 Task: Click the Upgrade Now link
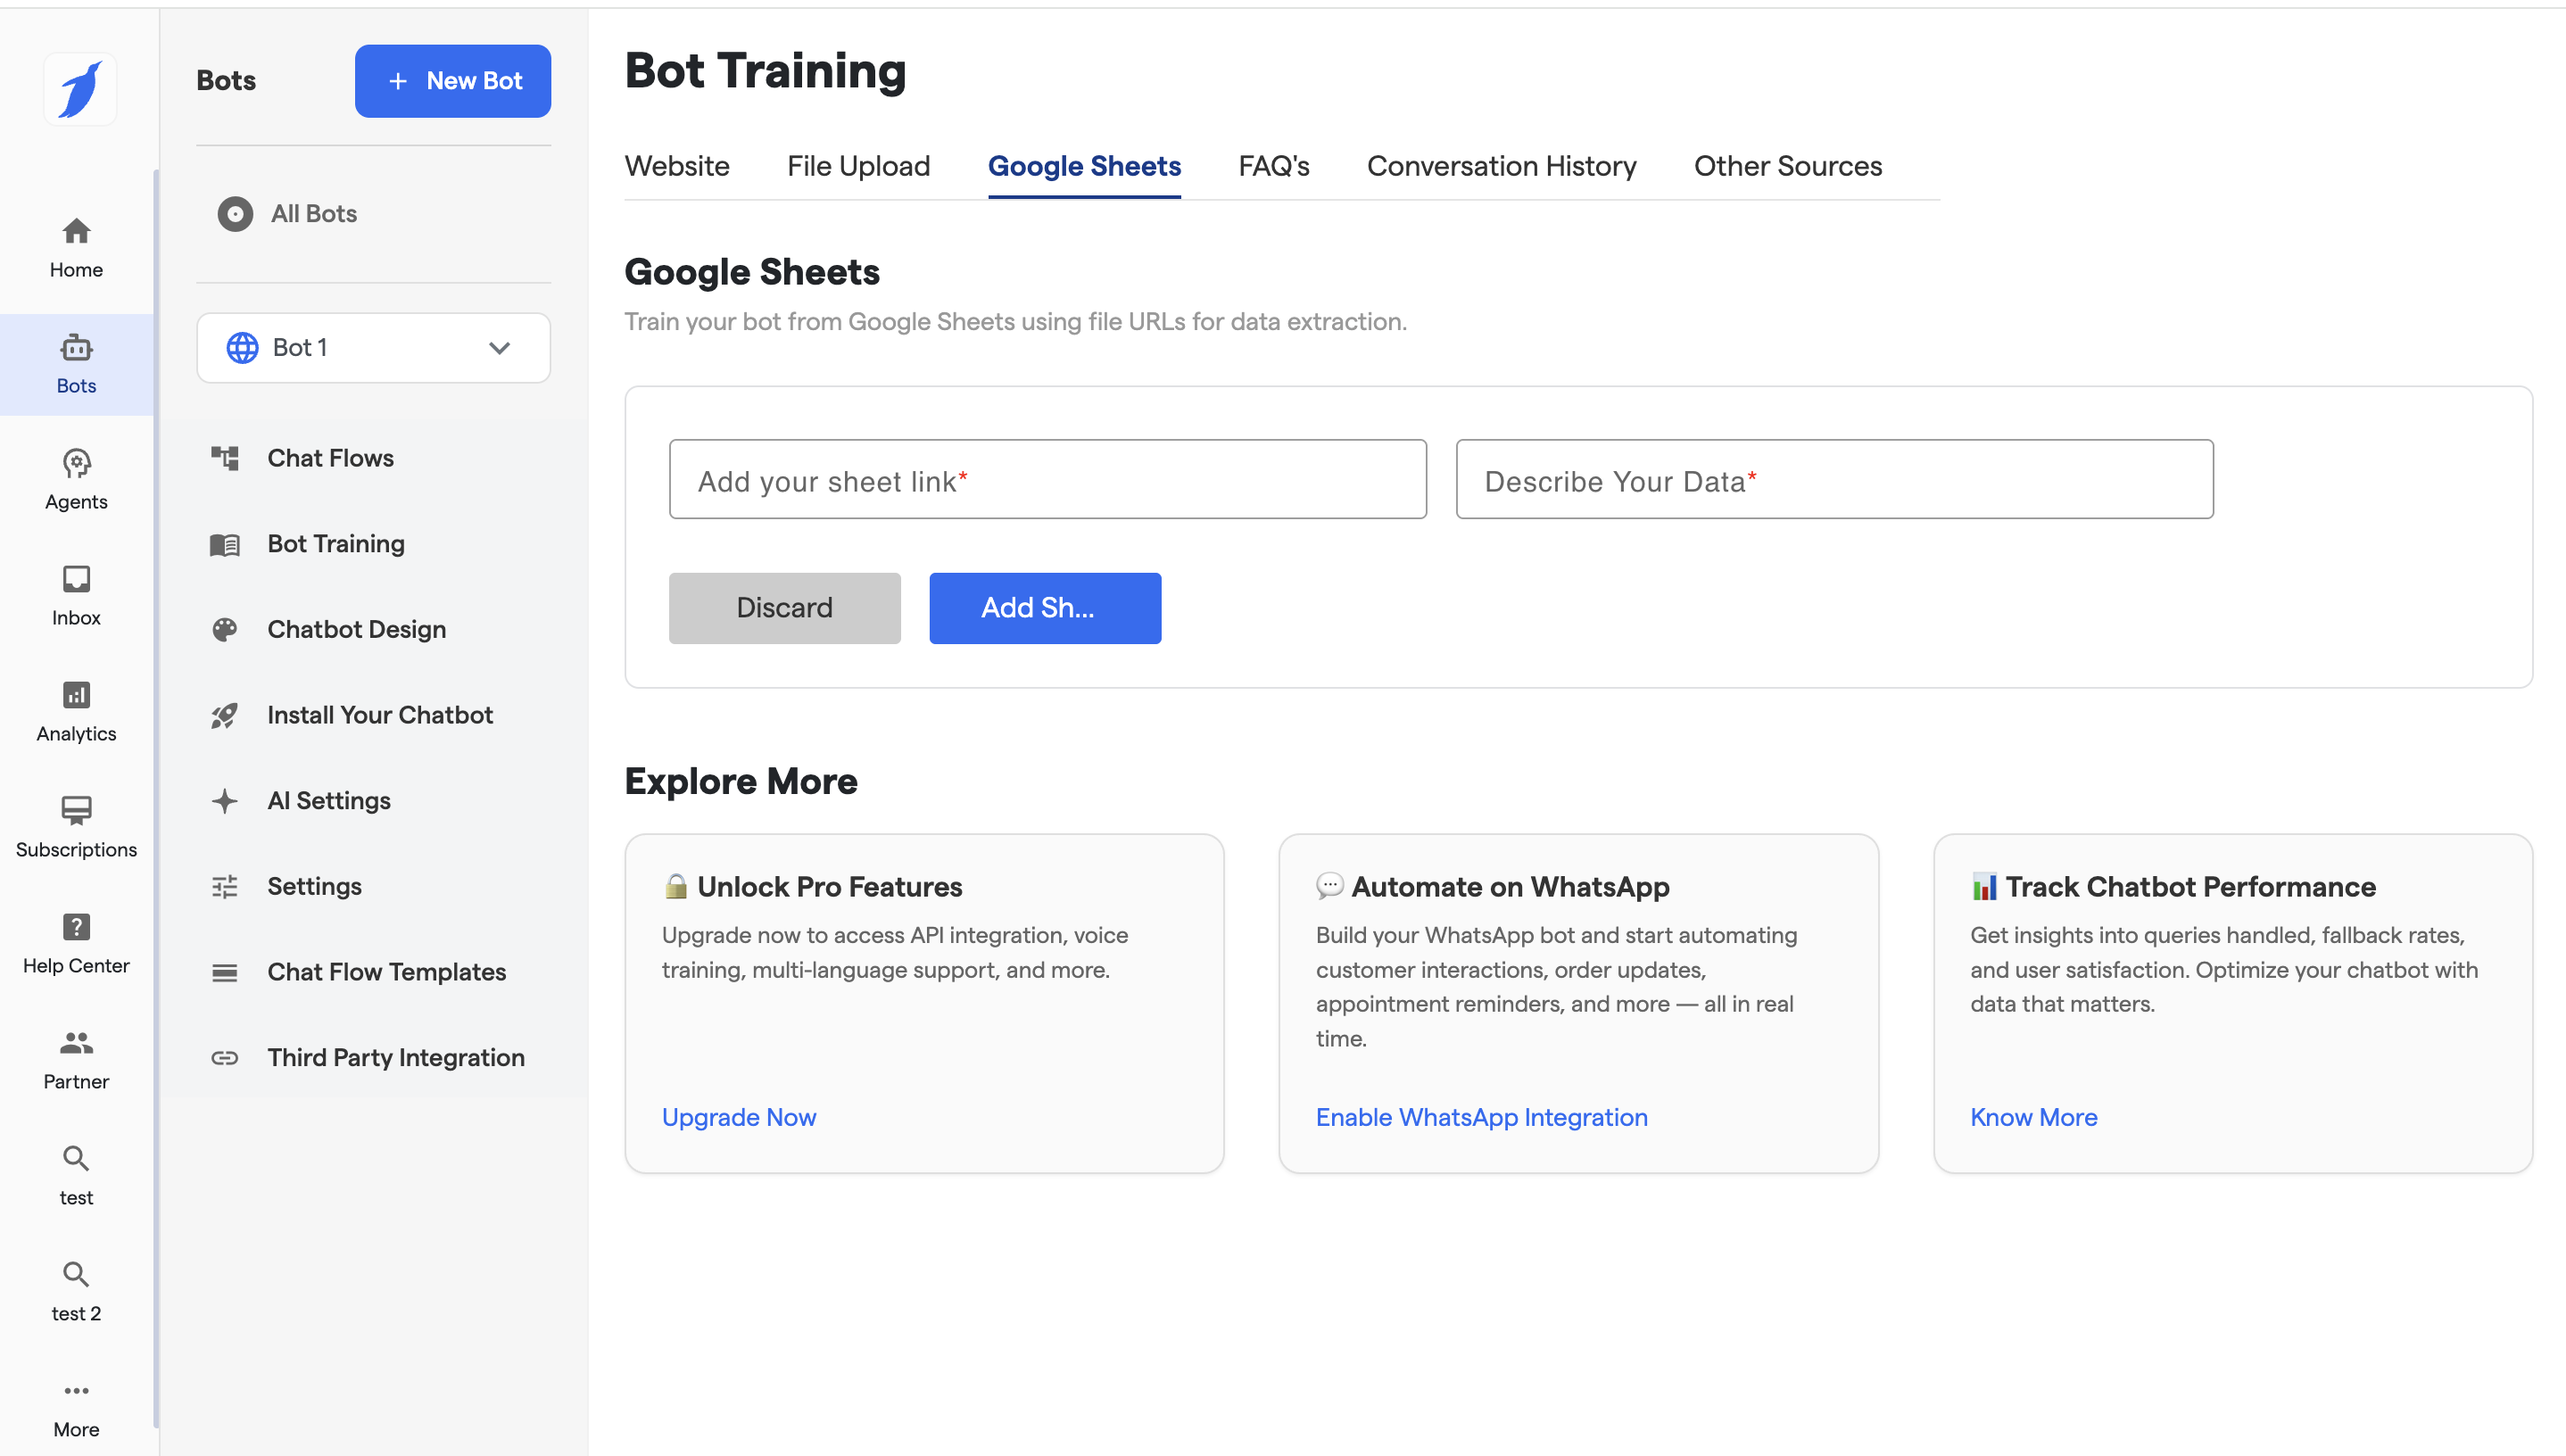pos(738,1117)
